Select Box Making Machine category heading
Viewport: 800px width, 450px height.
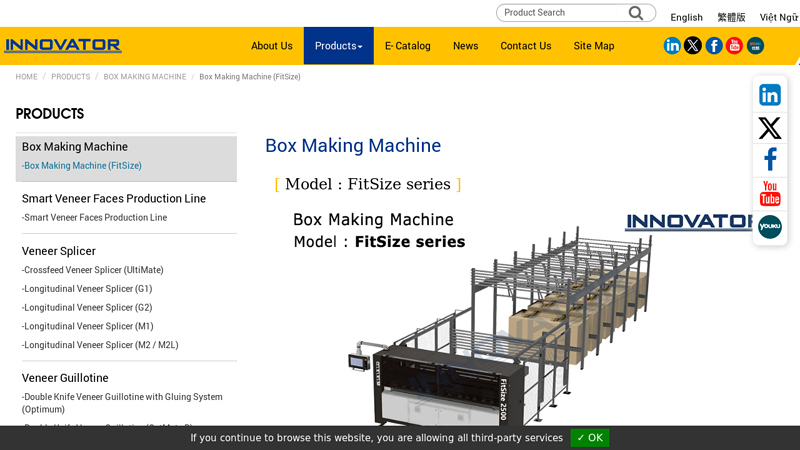pyautogui.click(x=75, y=147)
